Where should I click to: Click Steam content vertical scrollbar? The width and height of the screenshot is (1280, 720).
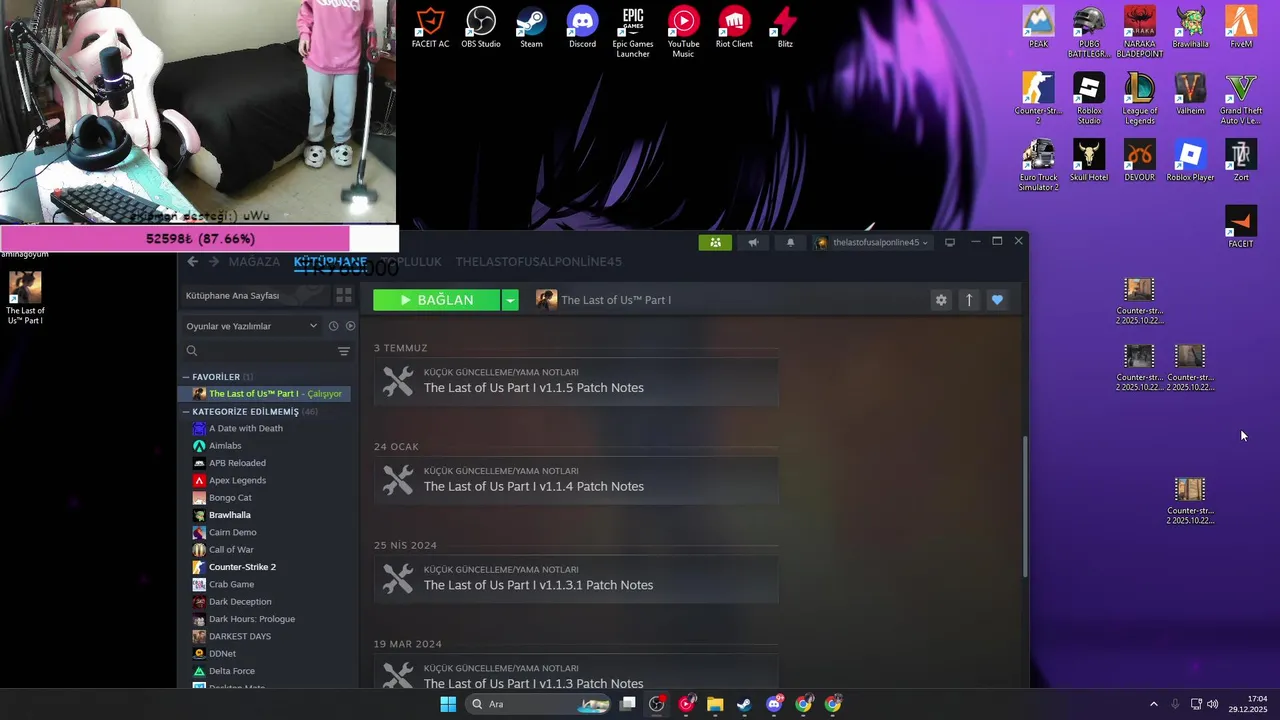coord(1025,506)
